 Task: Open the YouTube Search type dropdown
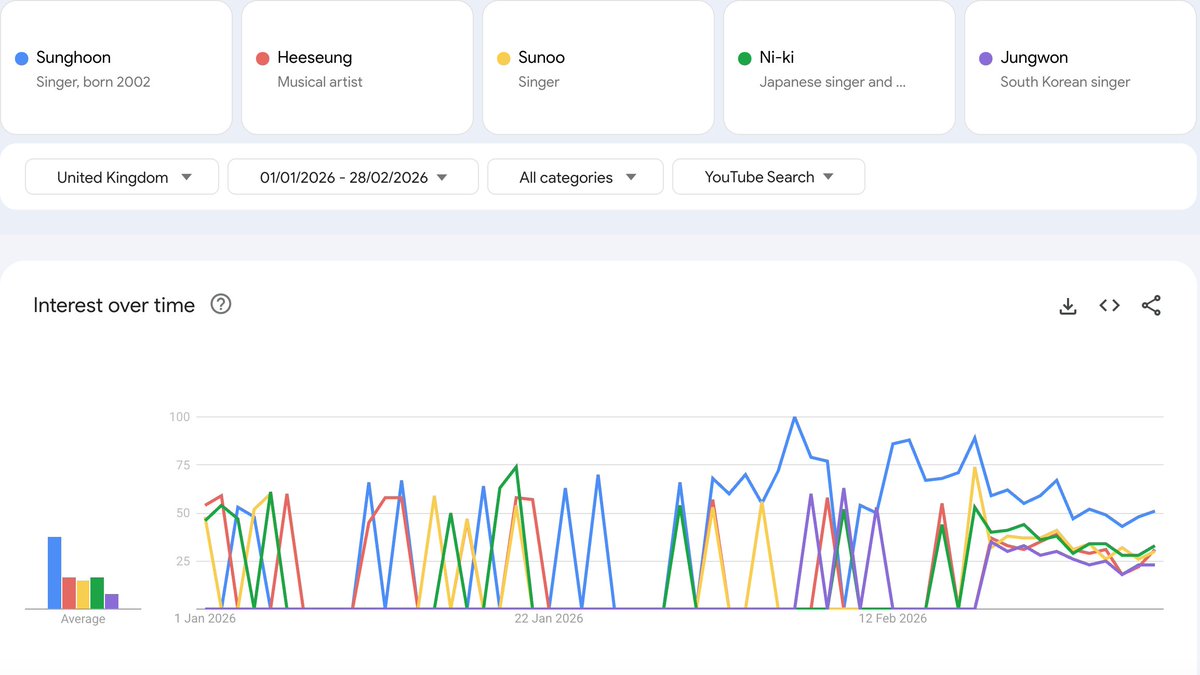(x=769, y=177)
